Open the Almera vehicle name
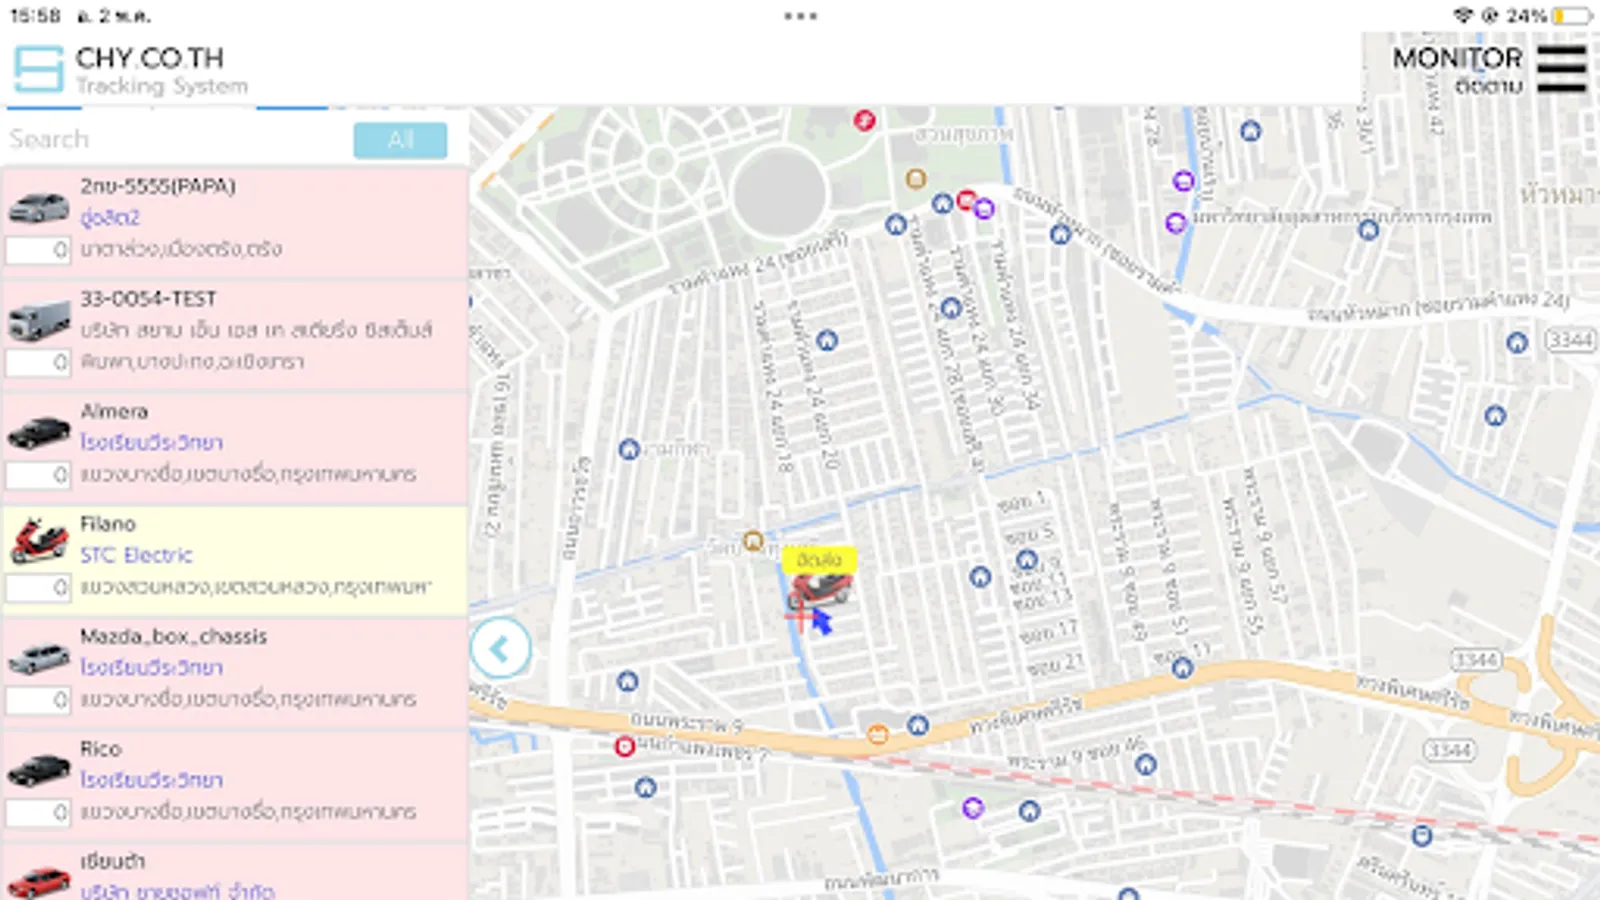This screenshot has width=1600, height=900. (x=114, y=411)
